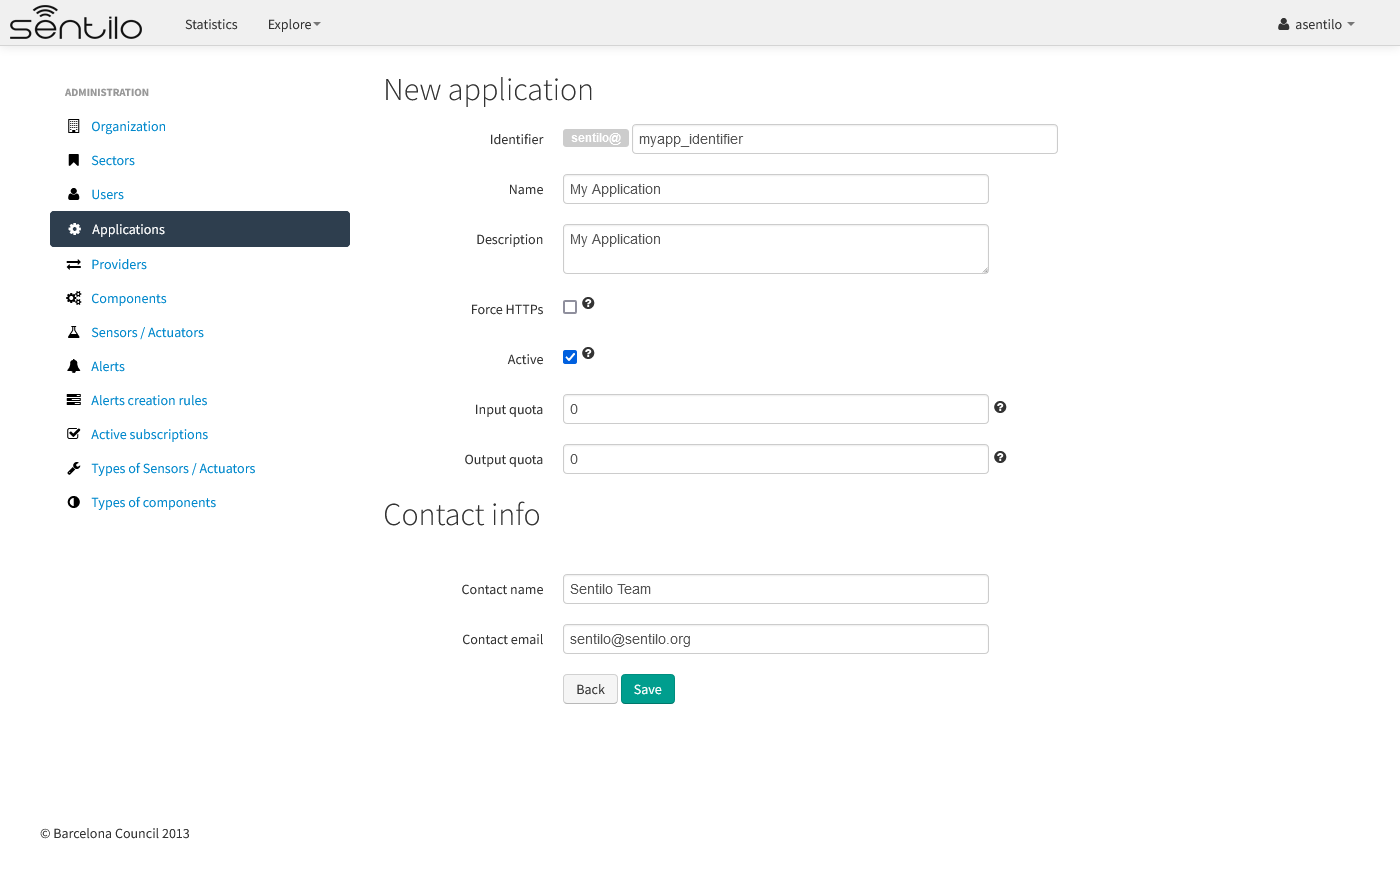Viewport: 1400px width, 890px height.
Task: Click the Contact name field
Action: click(776, 589)
